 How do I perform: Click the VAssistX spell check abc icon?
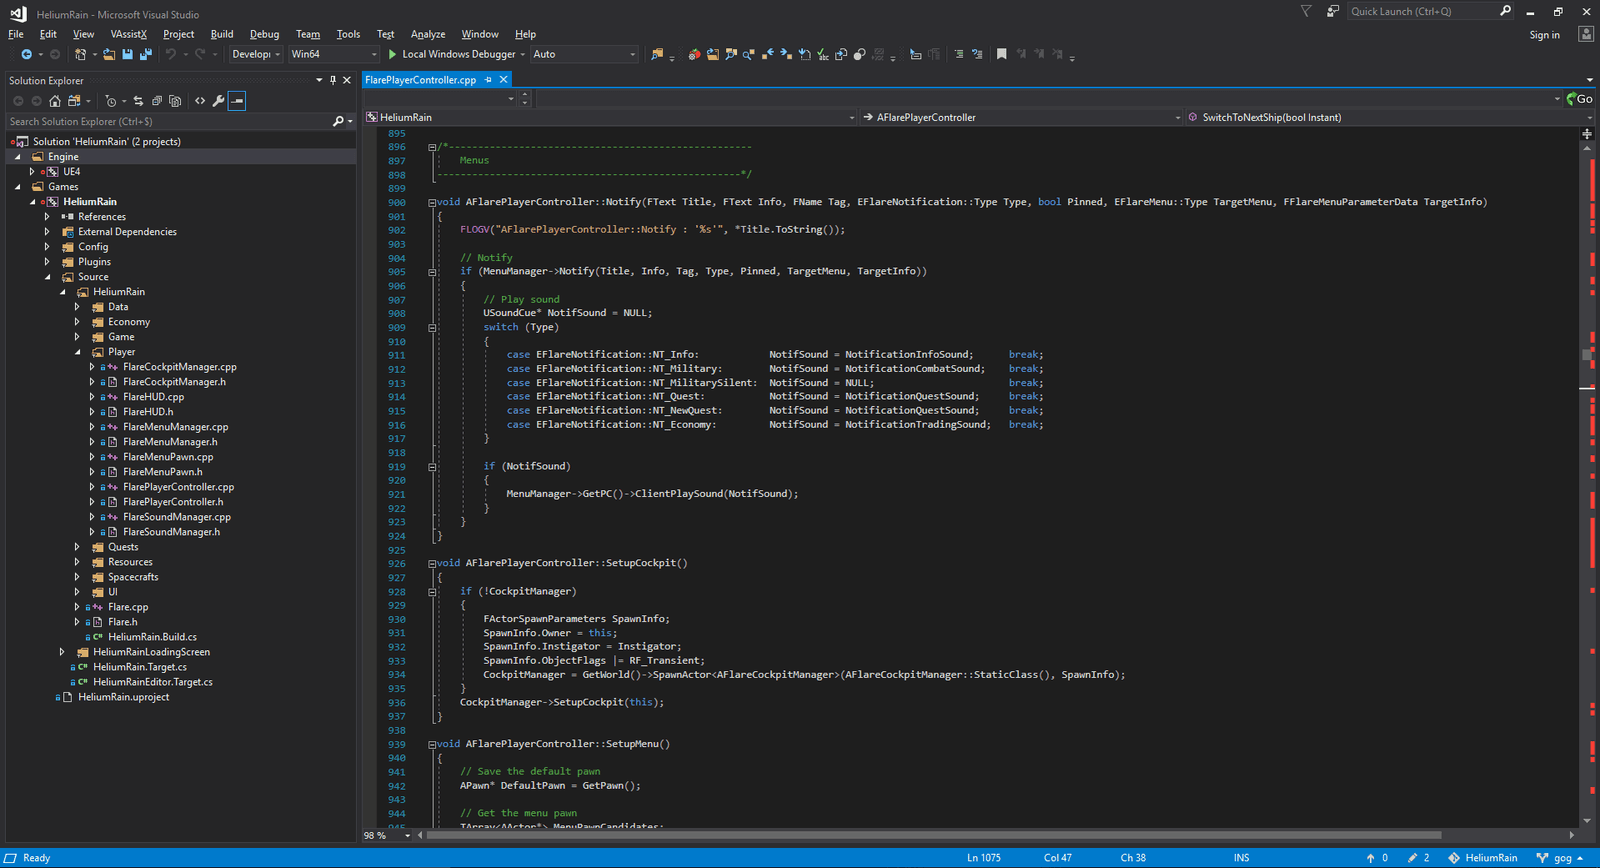[x=823, y=54]
